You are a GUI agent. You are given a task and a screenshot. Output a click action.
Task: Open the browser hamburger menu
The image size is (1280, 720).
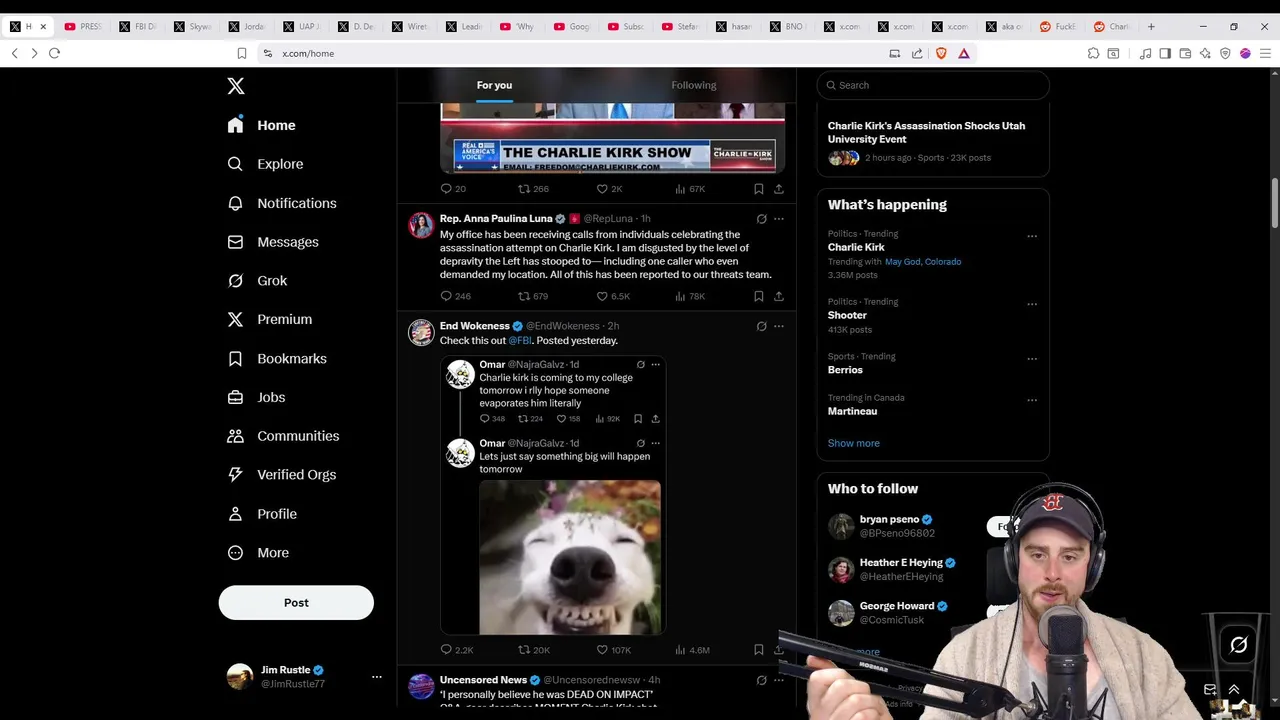[1265, 53]
